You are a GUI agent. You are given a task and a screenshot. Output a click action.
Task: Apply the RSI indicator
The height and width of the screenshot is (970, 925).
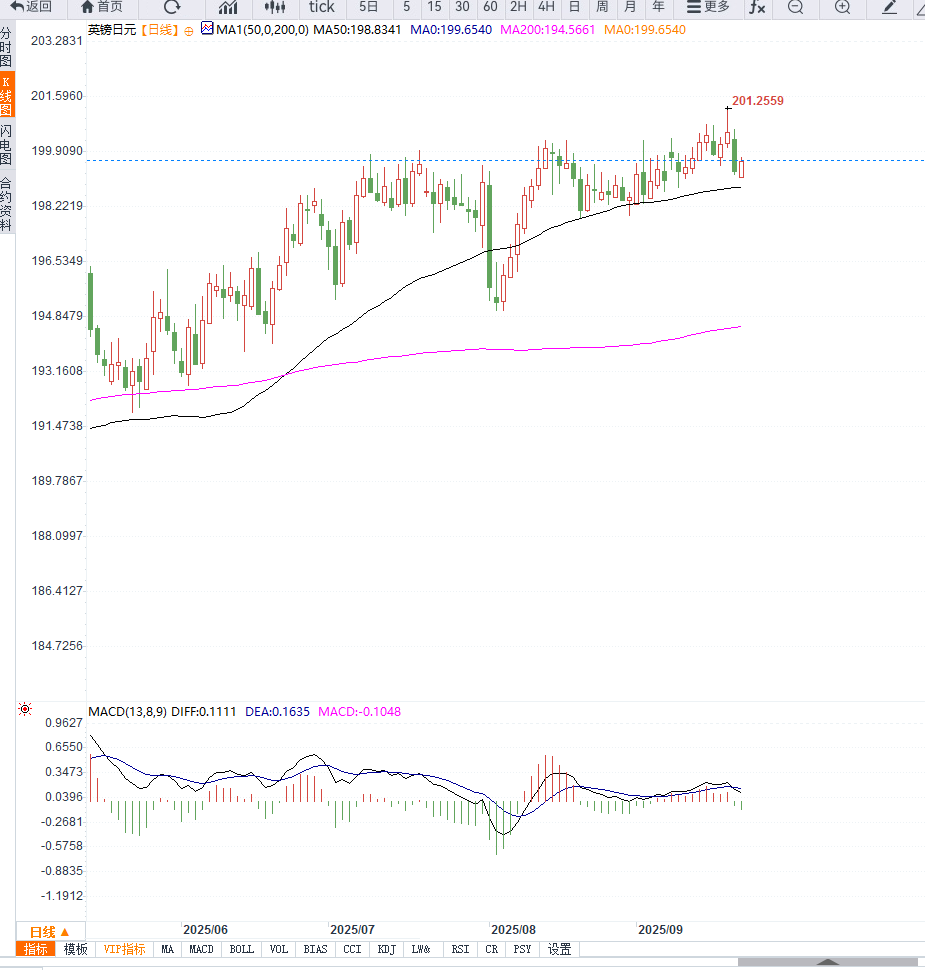tap(460, 949)
